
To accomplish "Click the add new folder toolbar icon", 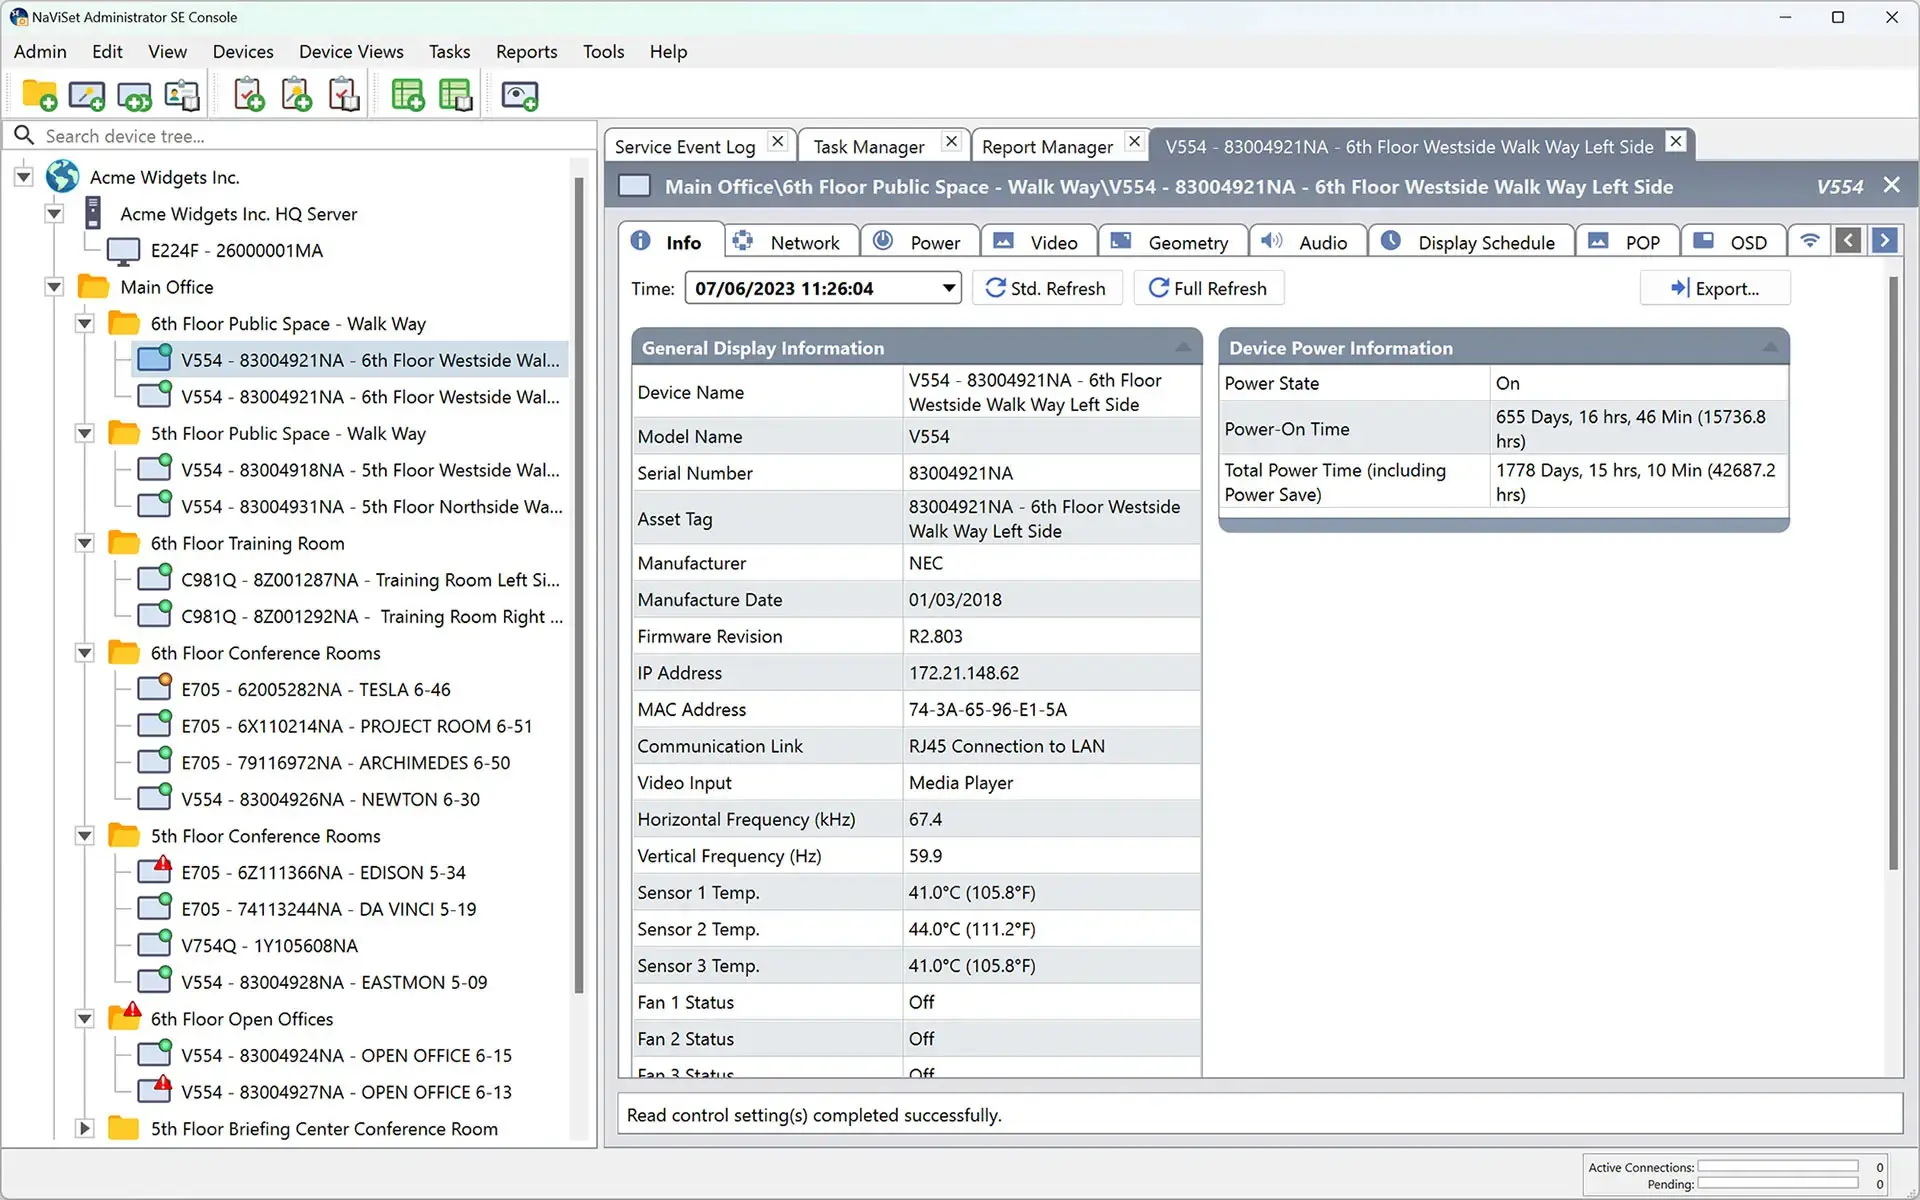I will click(39, 96).
